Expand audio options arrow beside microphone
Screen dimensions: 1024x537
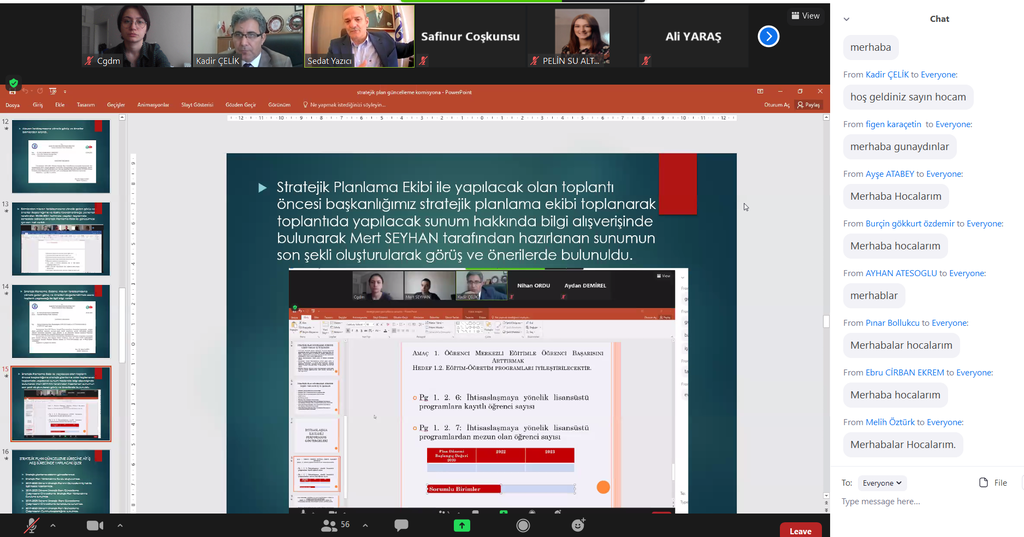[53, 525]
